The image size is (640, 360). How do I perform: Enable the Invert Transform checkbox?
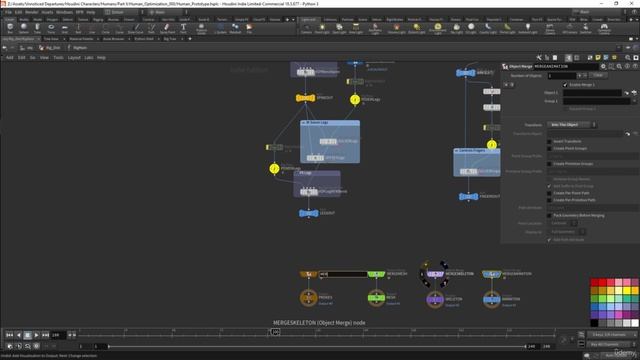click(x=549, y=141)
